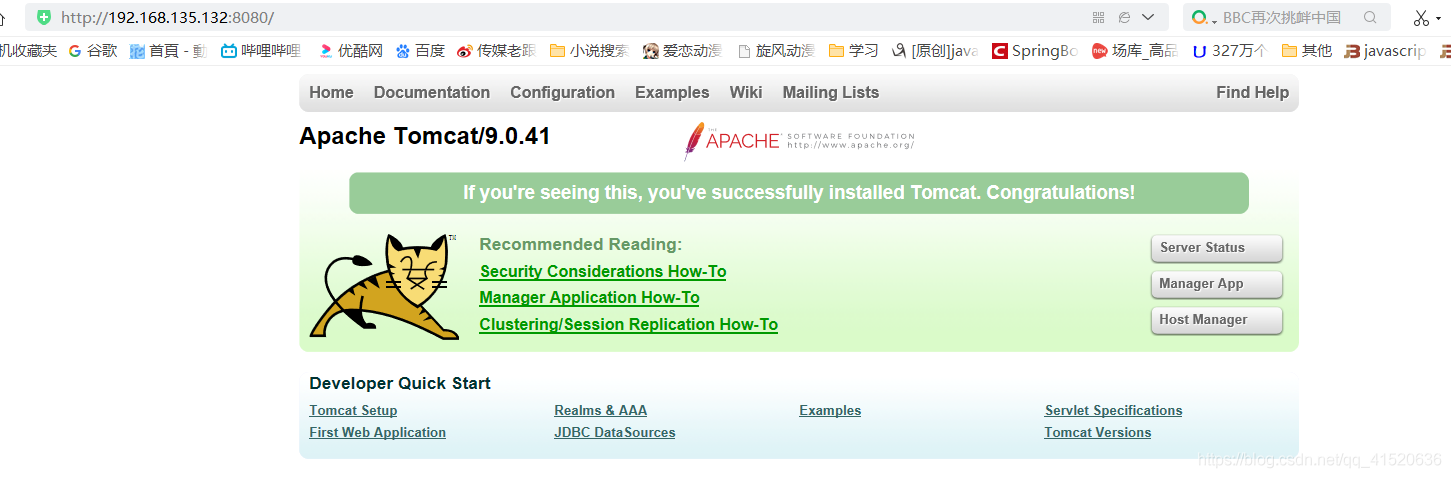
Task: Click the Apache Software Foundation logo
Action: click(x=799, y=141)
